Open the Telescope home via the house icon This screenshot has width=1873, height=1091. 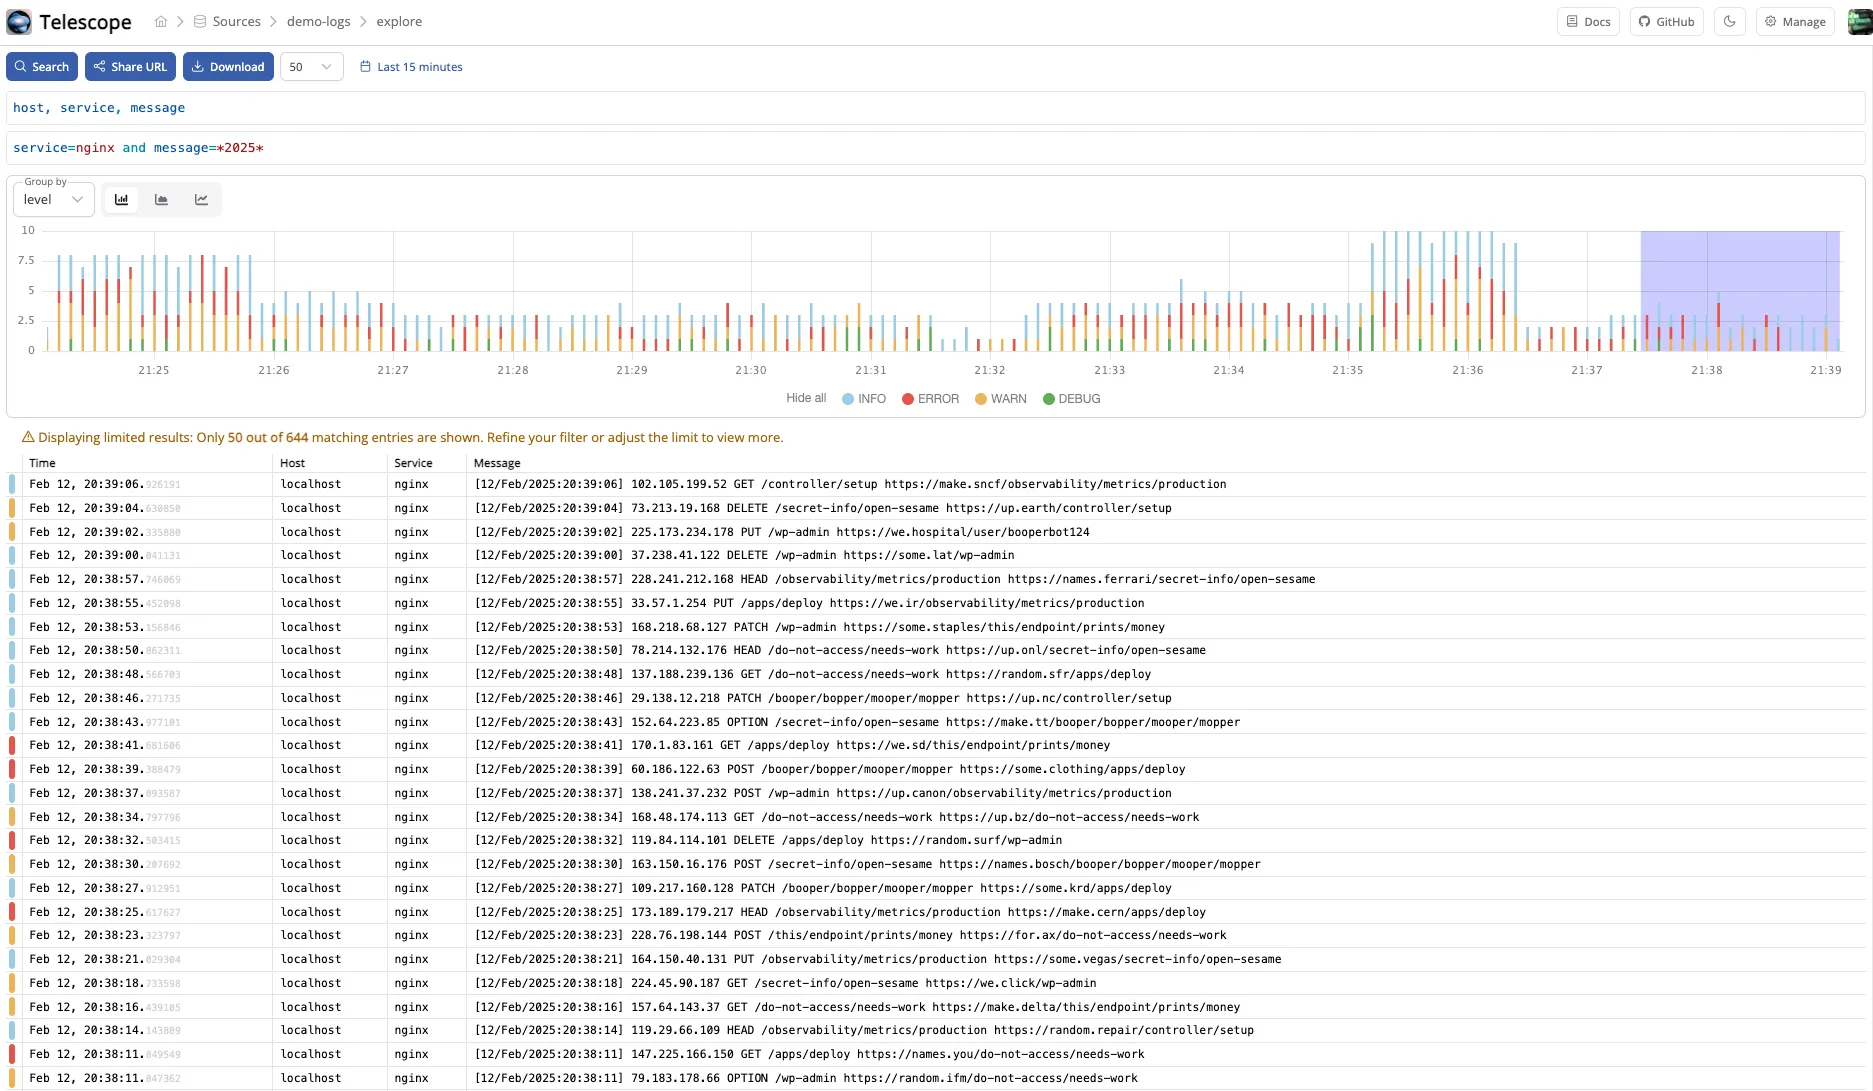coord(160,20)
